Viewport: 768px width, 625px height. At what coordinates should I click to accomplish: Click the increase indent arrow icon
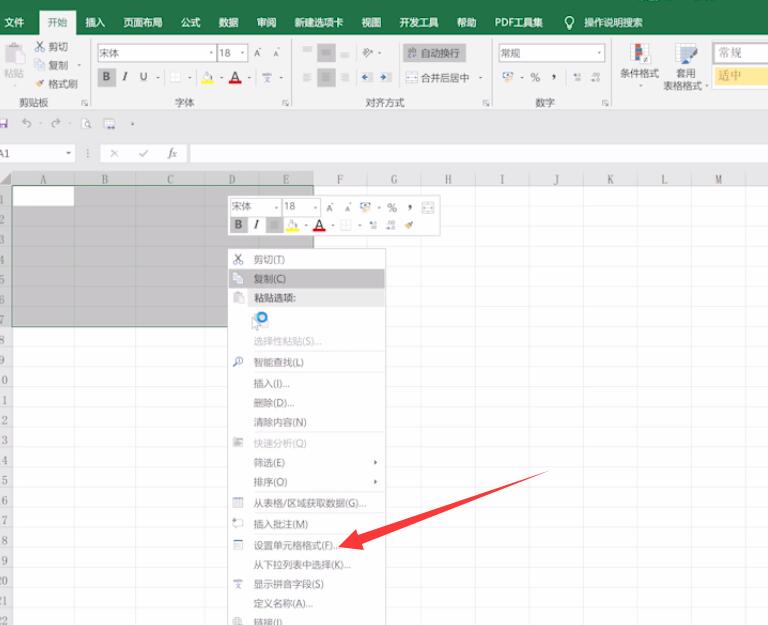(x=384, y=77)
